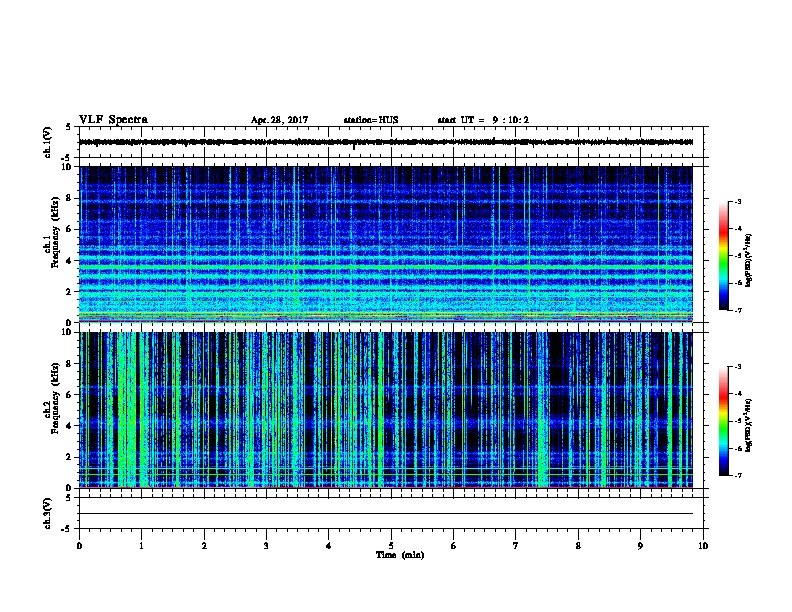Click the "1" tick on time axis
The height and width of the screenshot is (612, 792).
point(141,545)
